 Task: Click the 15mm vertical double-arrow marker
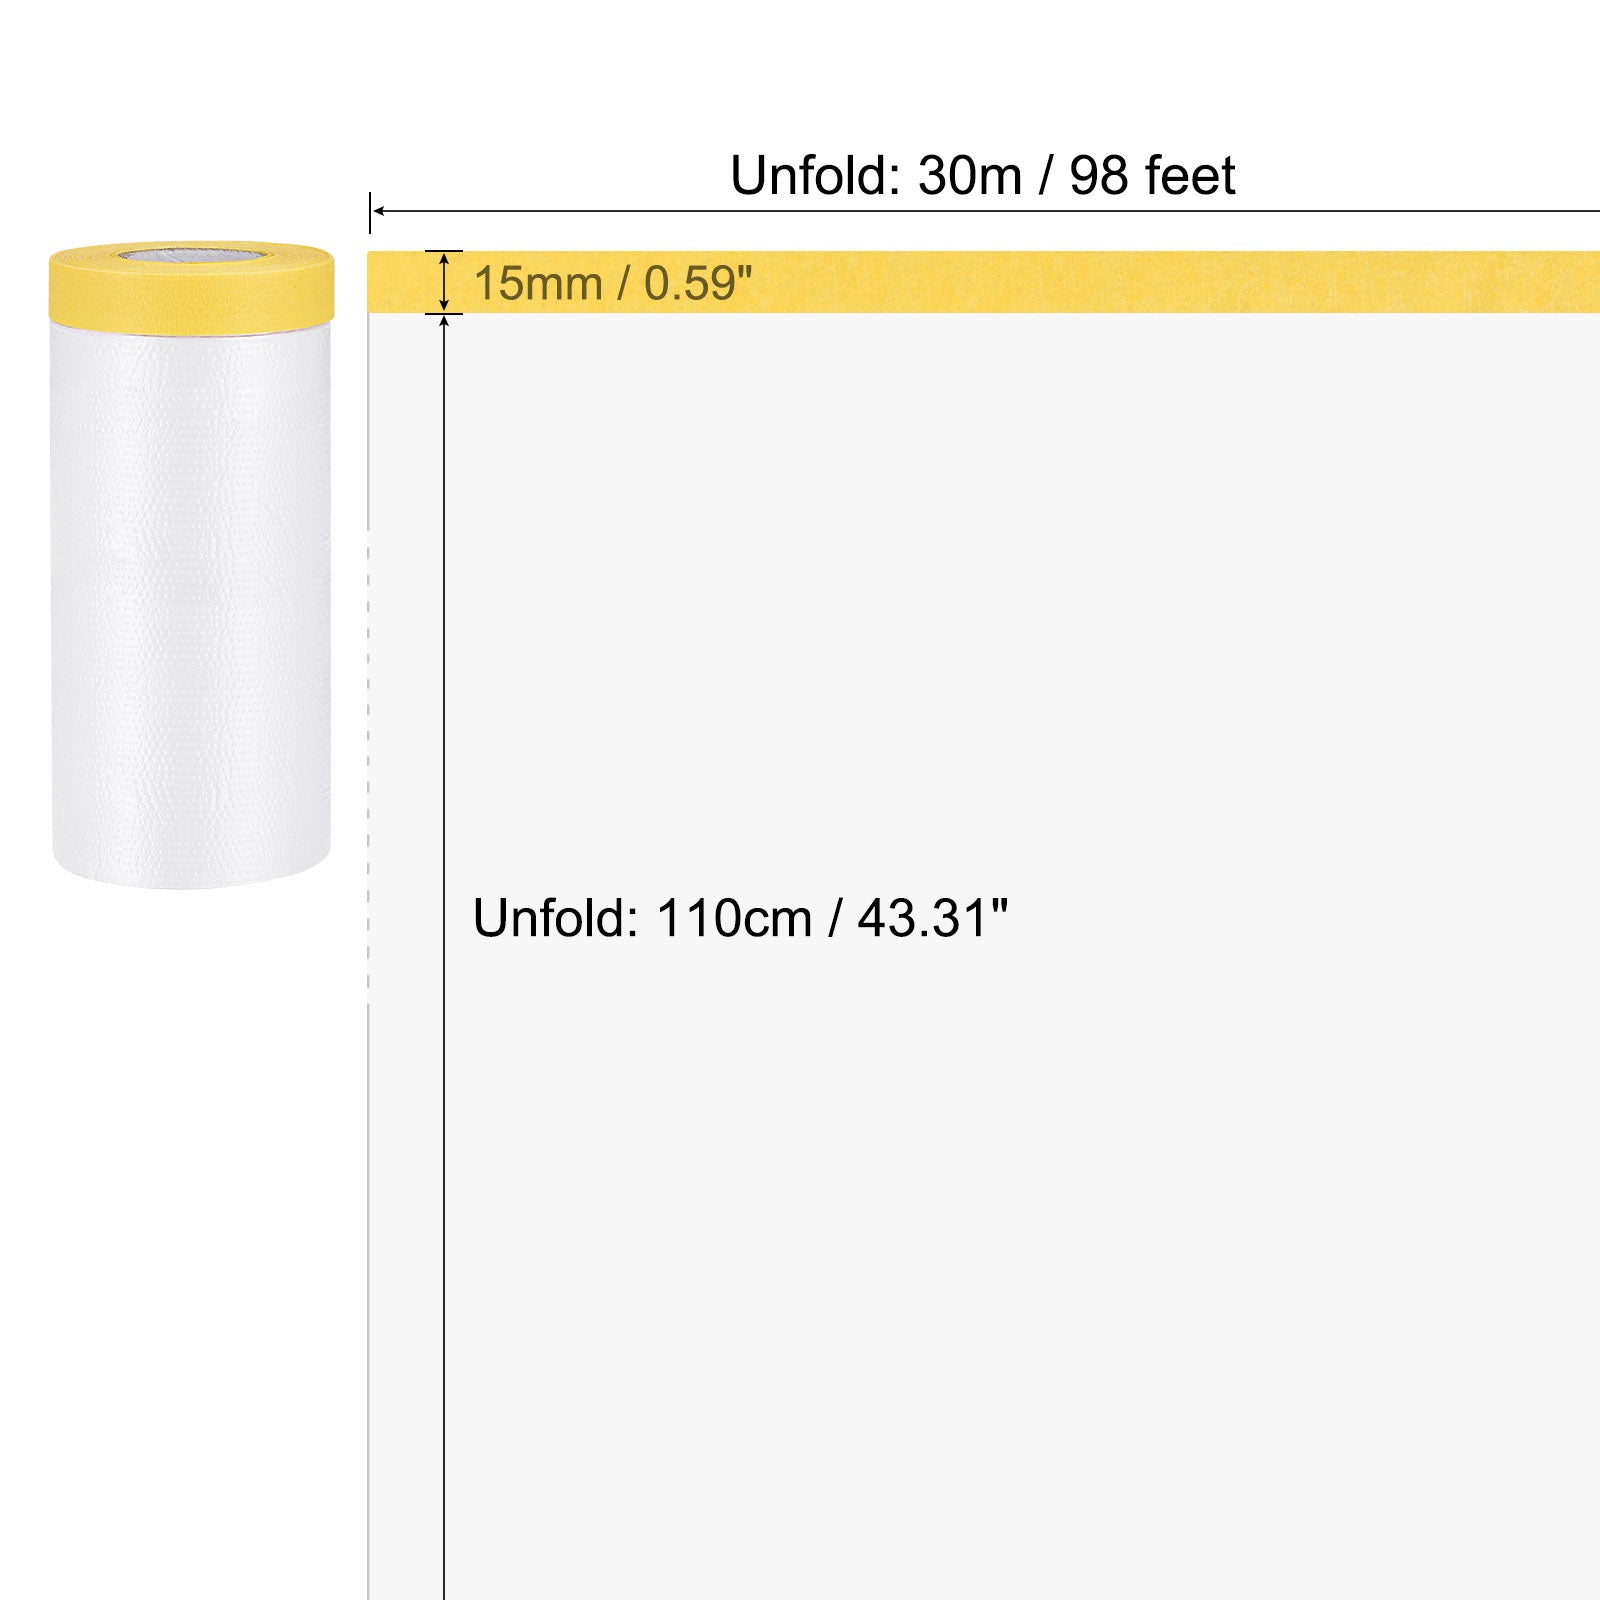click(x=444, y=282)
